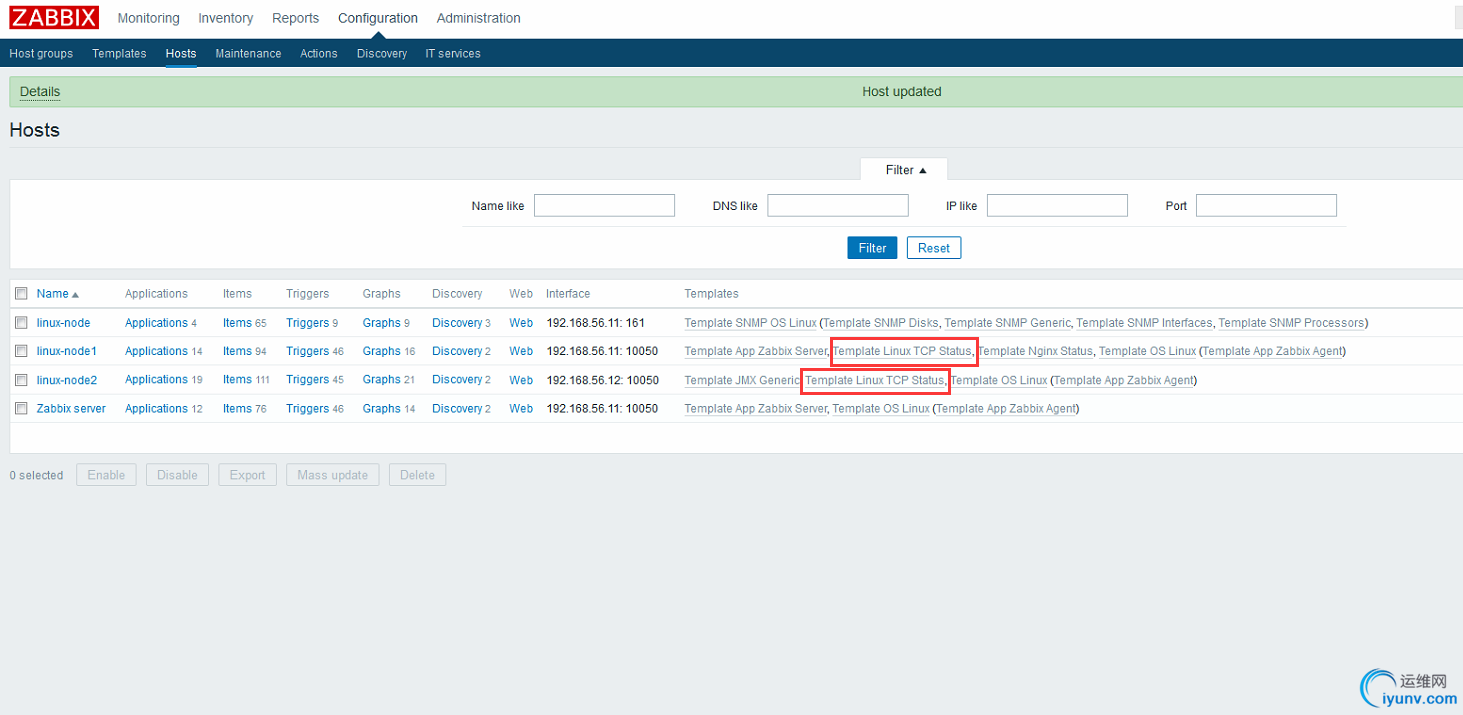Open Items for Zabbix server
1463x715 pixels.
tap(237, 409)
